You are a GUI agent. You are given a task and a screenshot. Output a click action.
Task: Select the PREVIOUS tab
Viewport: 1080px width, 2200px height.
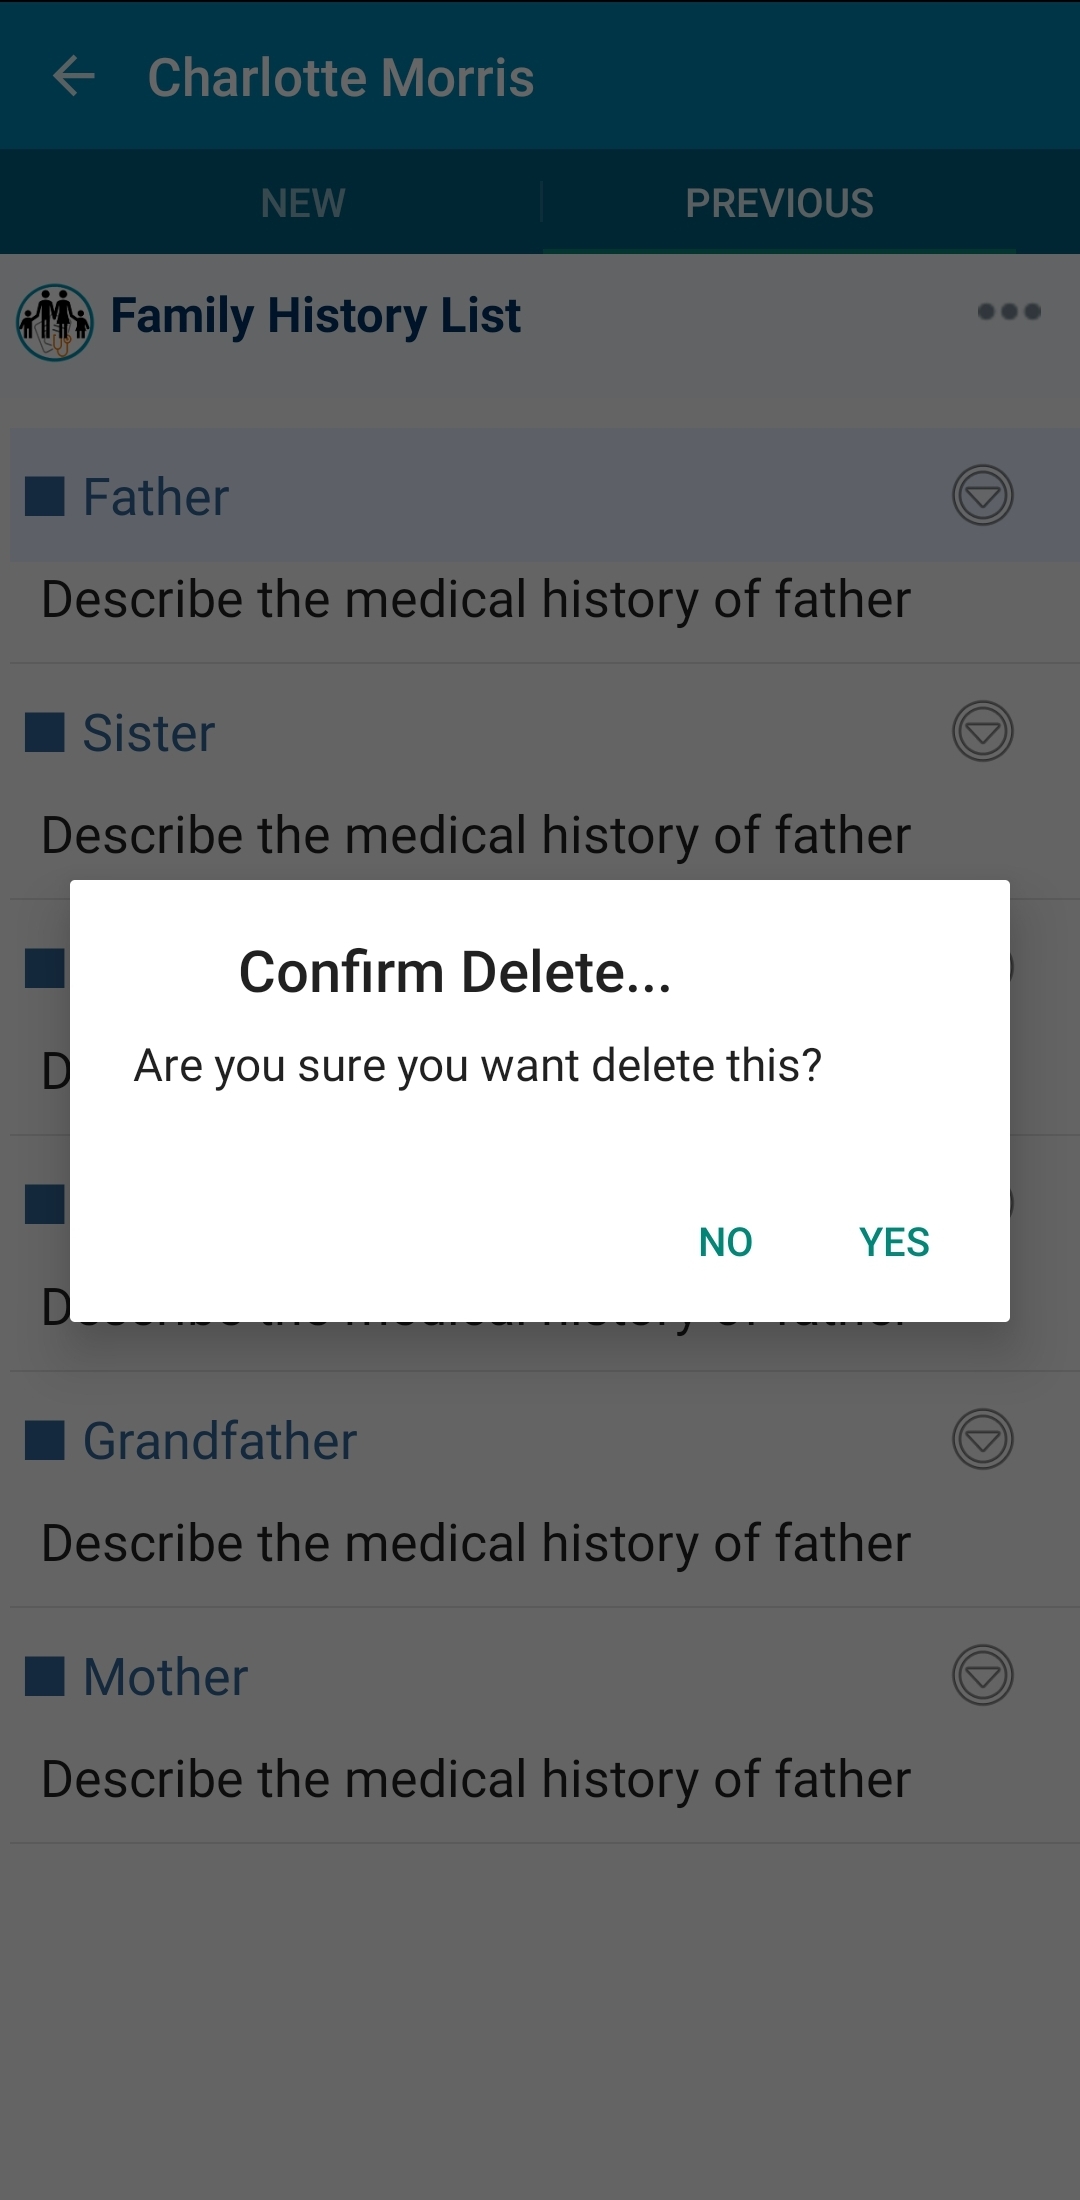[779, 203]
